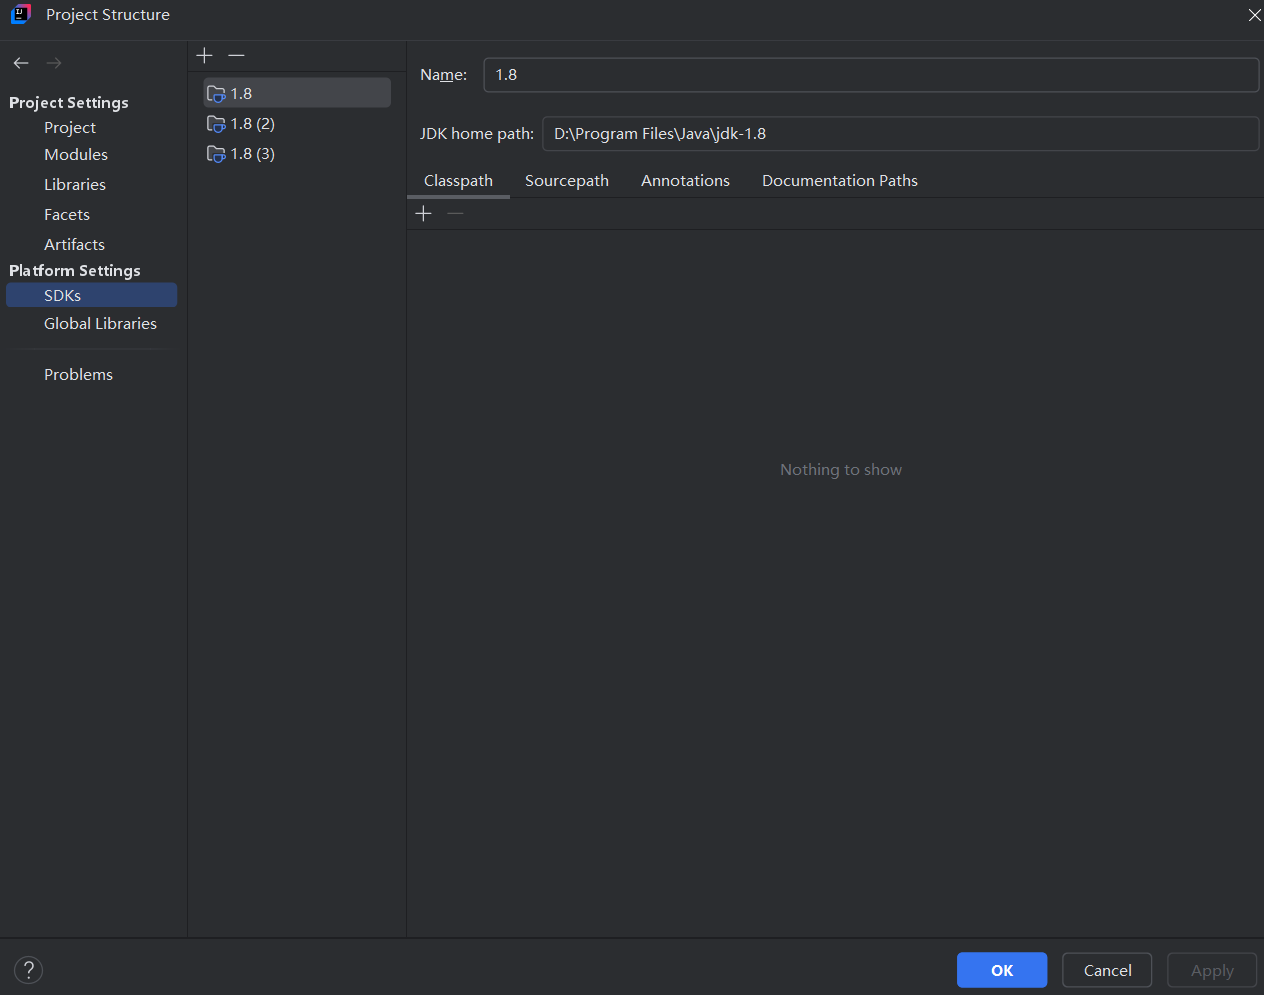Click the Project Settings heading

point(69,102)
